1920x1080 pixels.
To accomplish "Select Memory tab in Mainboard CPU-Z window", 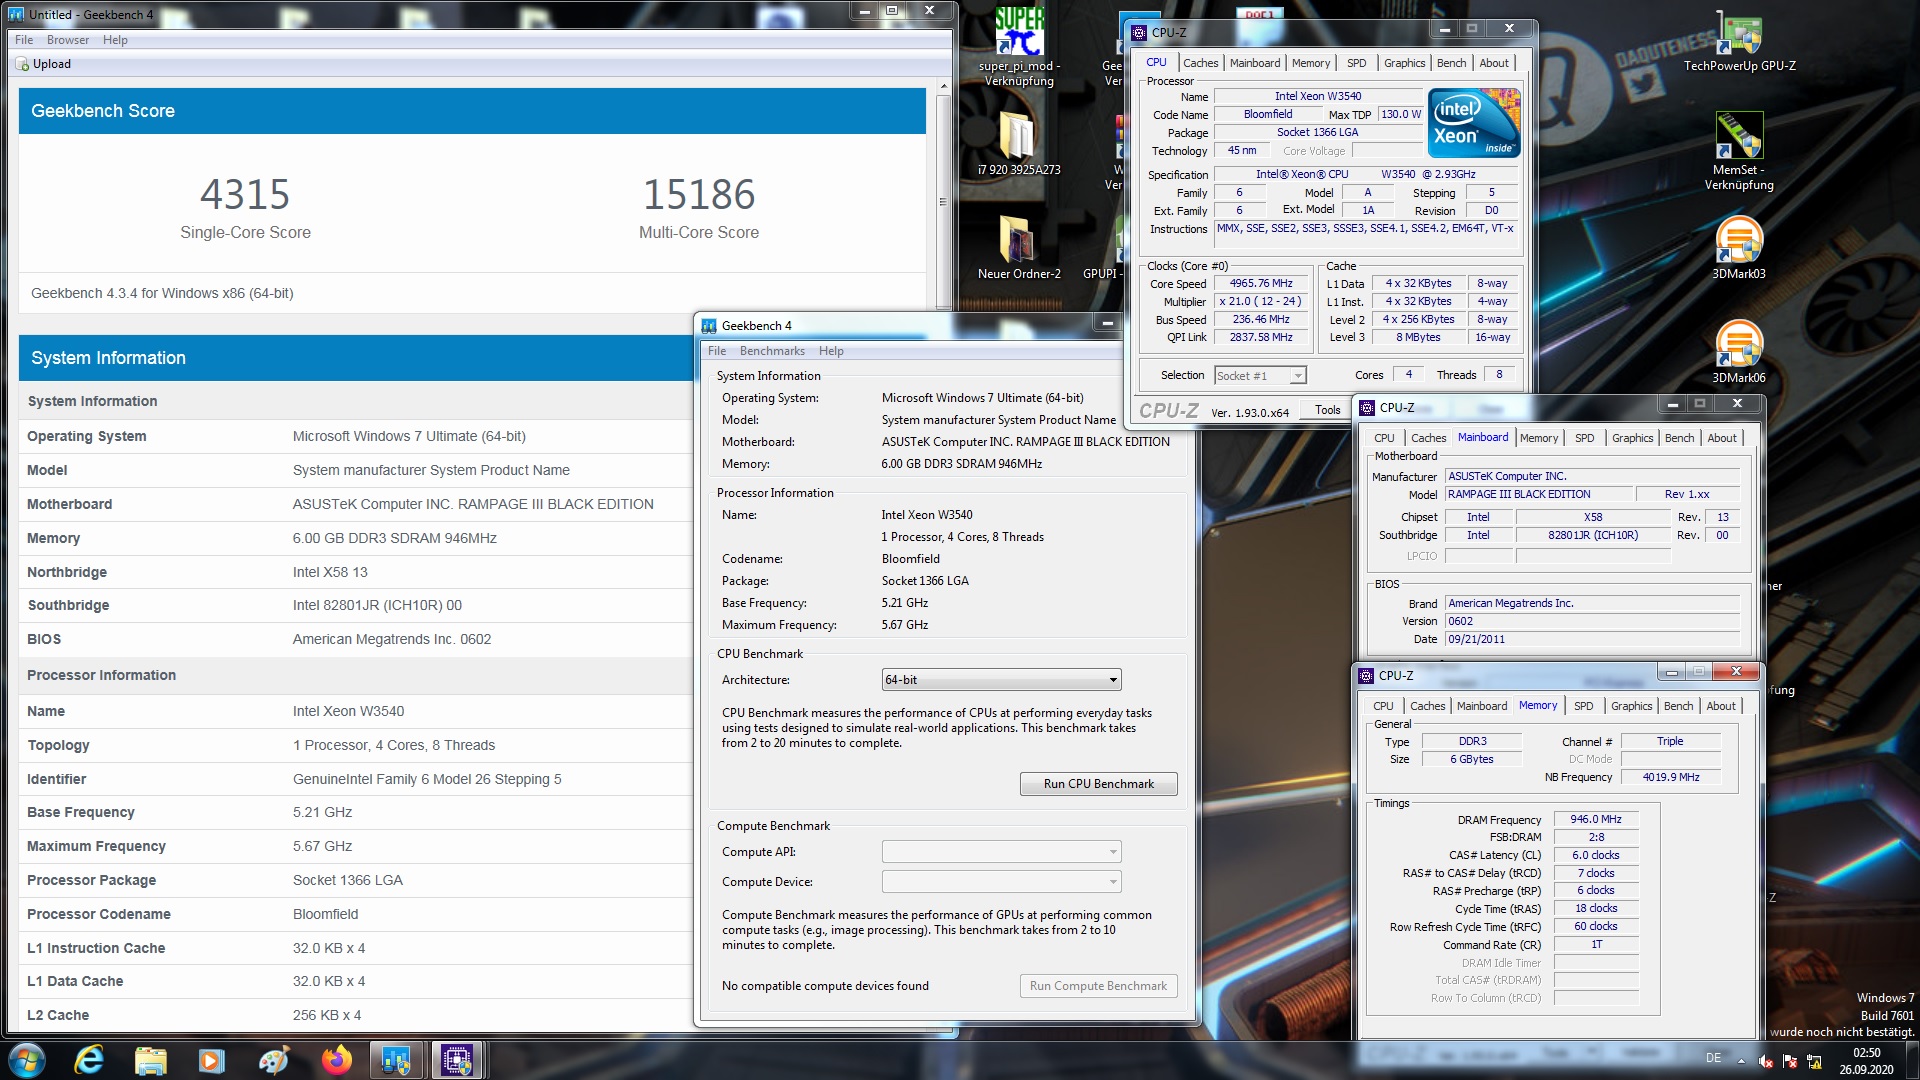I will (x=1538, y=438).
